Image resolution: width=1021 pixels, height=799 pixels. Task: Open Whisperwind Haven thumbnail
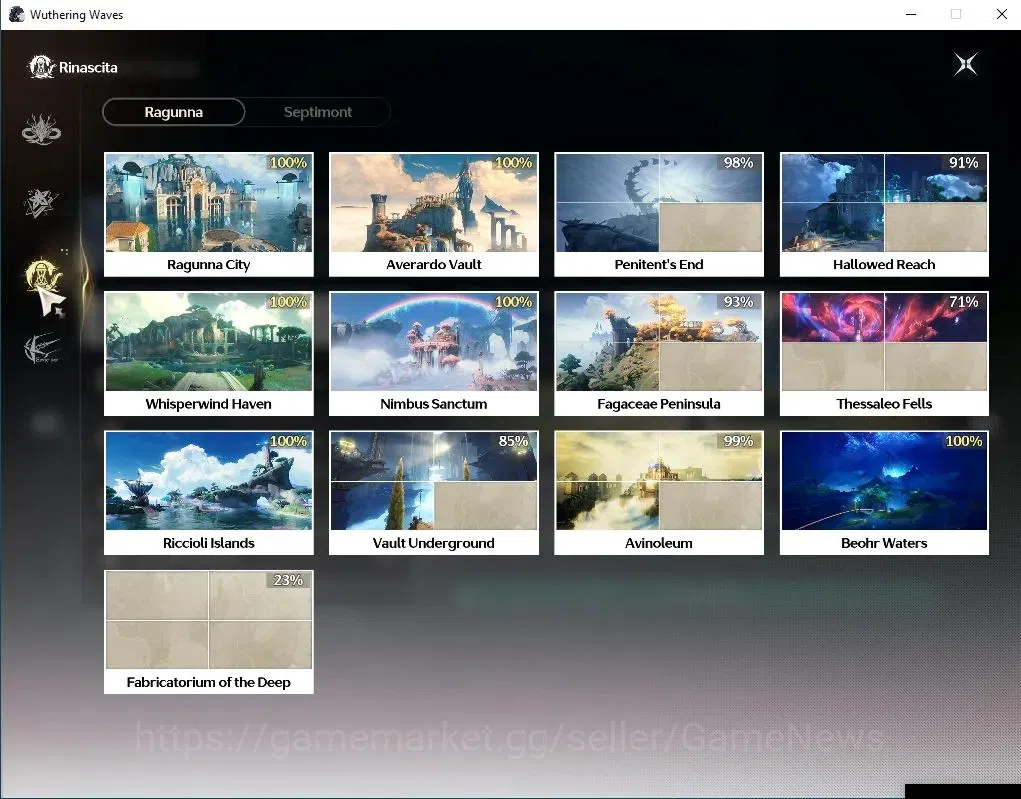click(209, 342)
